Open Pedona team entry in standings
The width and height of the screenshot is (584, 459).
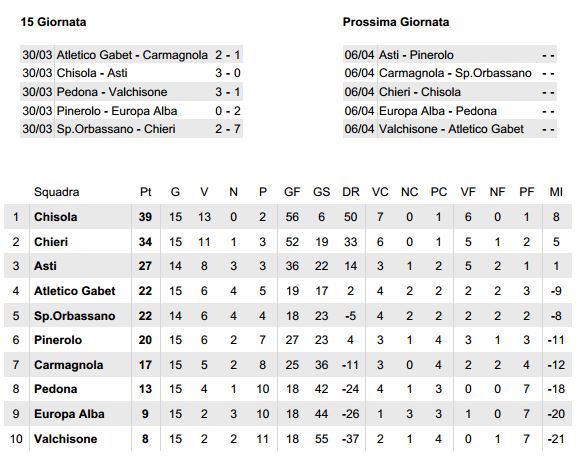click(55, 389)
